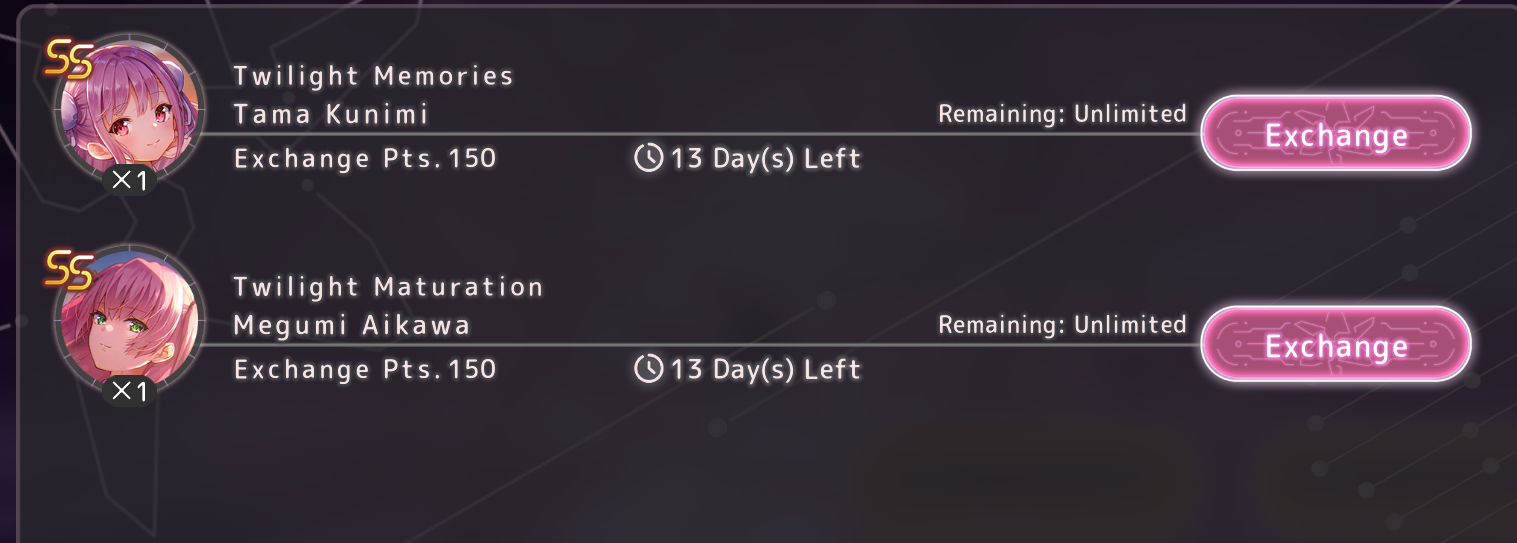Click Exchange button for Tama Kunimi
1517x543 pixels.
(1336, 134)
